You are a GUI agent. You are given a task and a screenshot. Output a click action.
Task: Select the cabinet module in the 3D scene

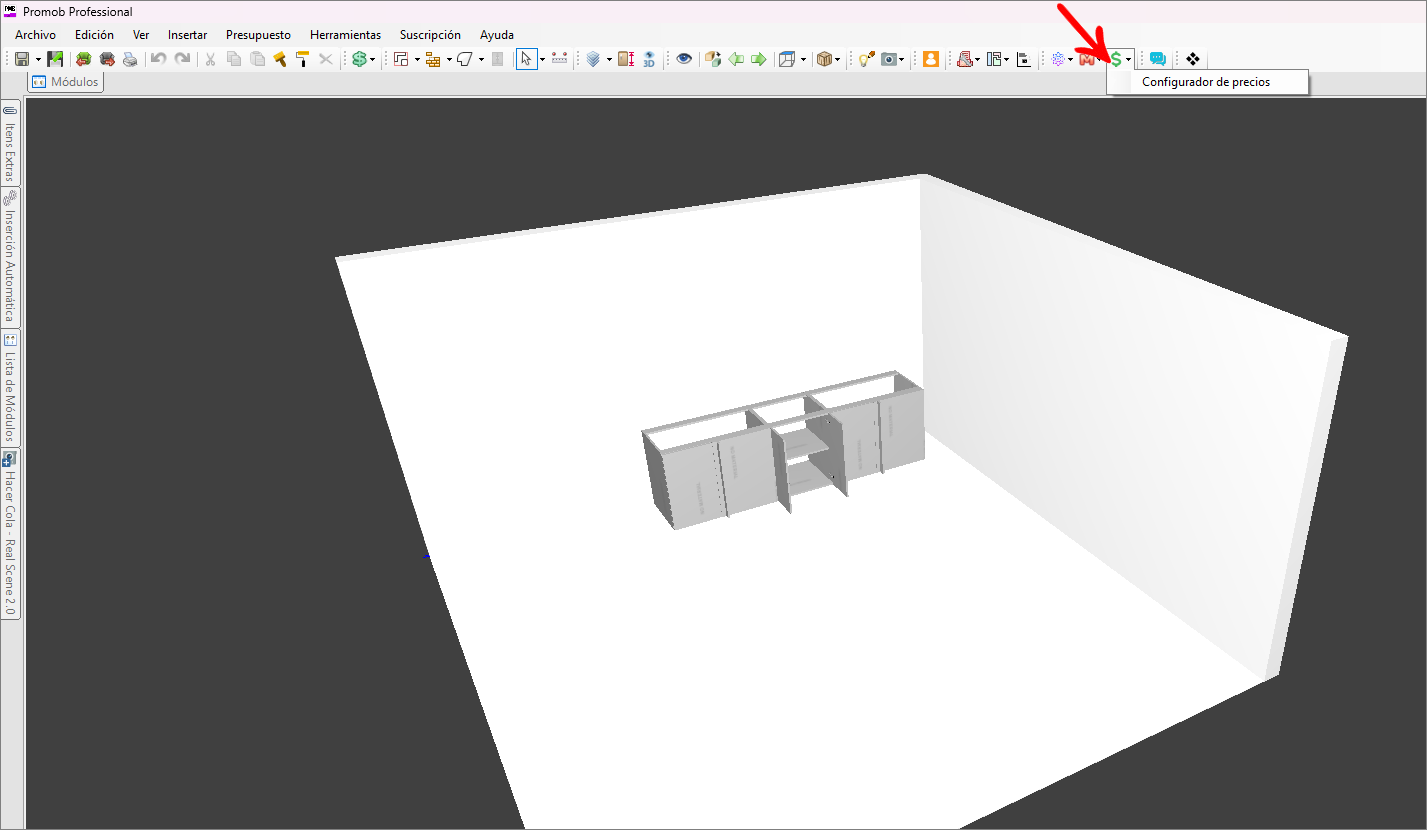pyautogui.click(x=783, y=449)
